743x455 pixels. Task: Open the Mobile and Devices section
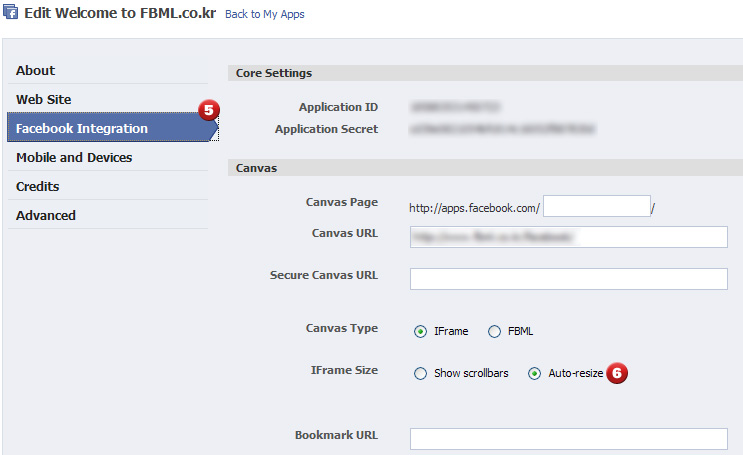[x=108, y=157]
